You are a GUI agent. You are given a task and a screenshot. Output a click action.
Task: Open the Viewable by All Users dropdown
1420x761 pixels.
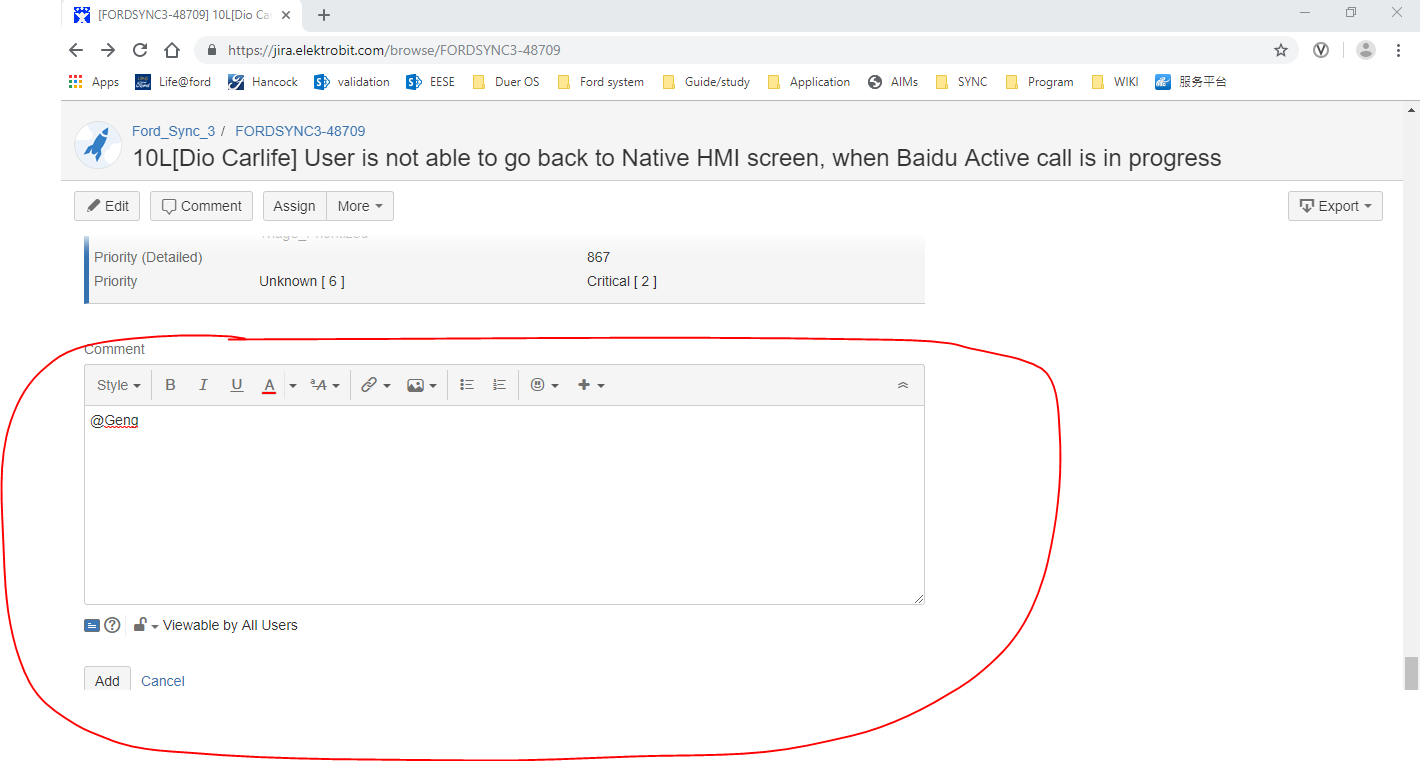[x=145, y=625]
